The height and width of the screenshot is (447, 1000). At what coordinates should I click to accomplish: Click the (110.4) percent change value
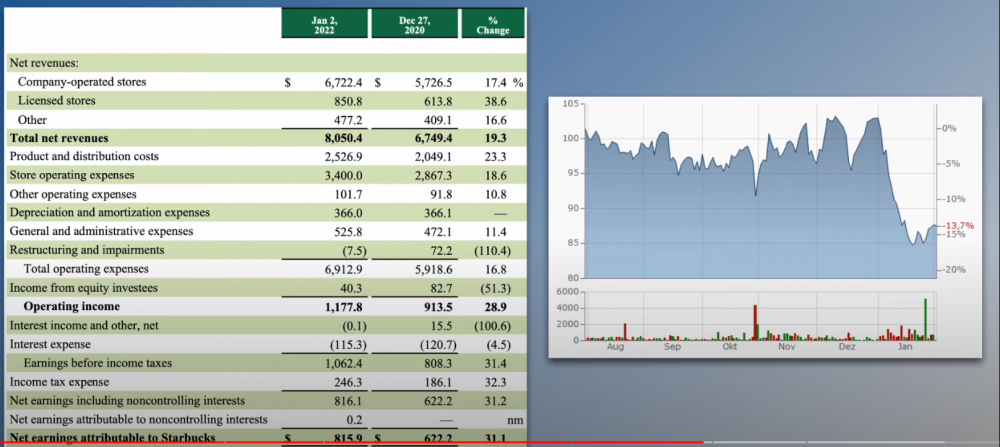point(493,250)
